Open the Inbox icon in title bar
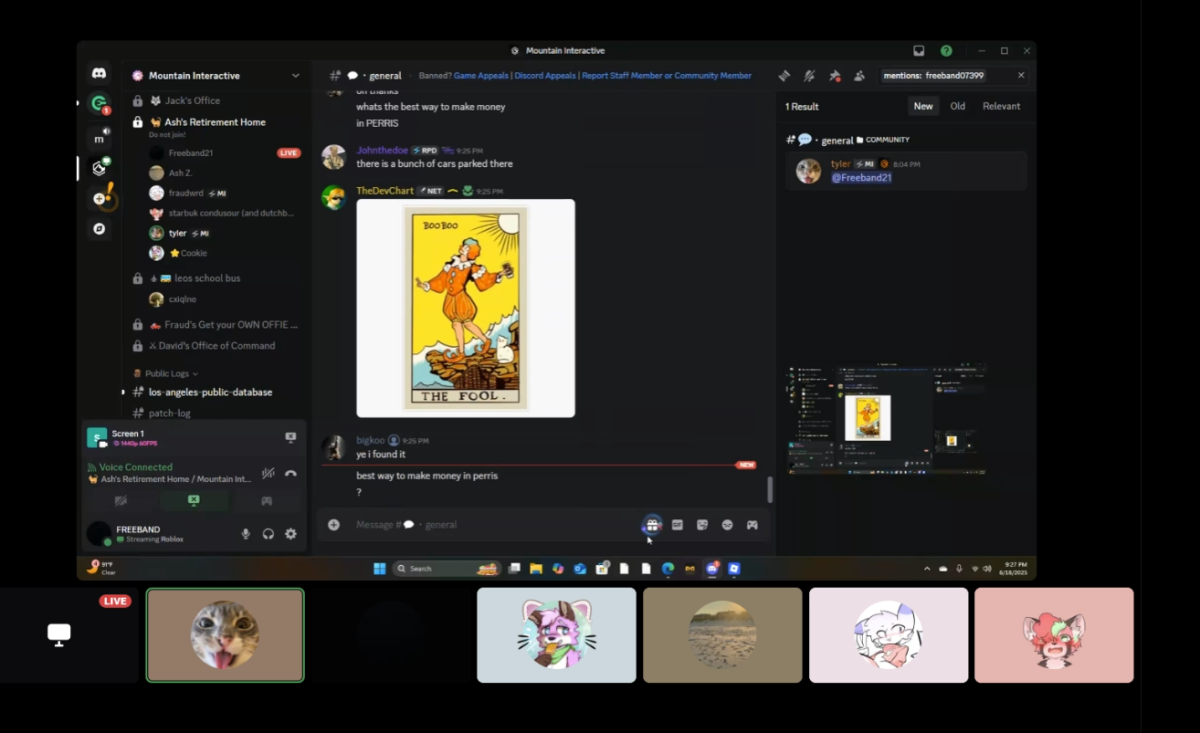The height and width of the screenshot is (733, 1200). 918,51
